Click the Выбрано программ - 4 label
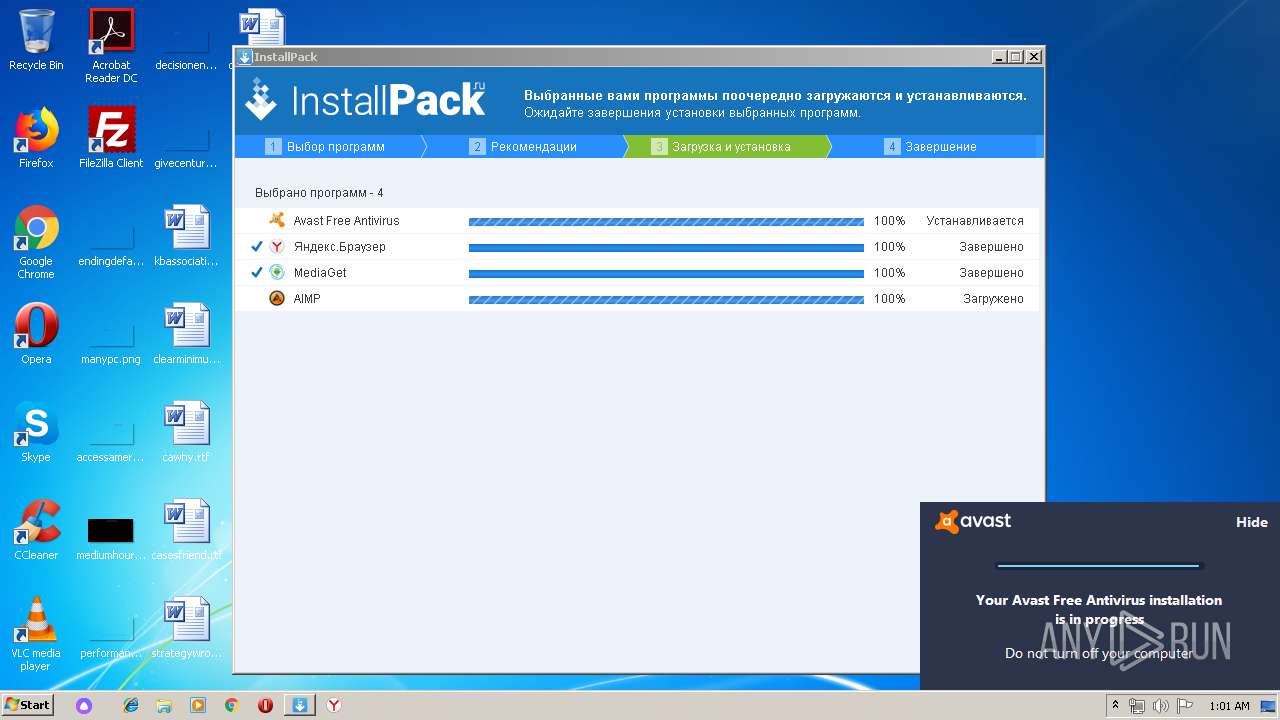 pyautogui.click(x=319, y=193)
